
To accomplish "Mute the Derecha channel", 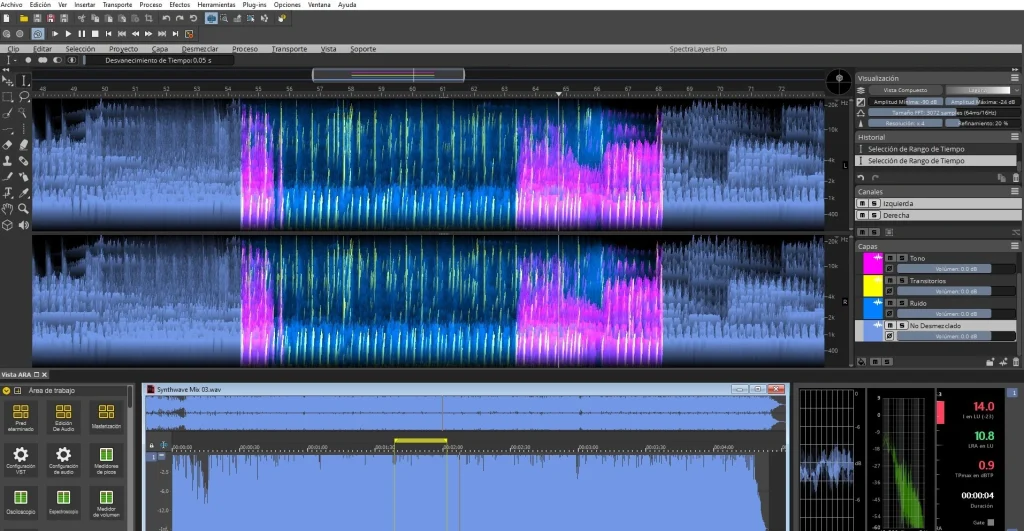I will point(862,216).
